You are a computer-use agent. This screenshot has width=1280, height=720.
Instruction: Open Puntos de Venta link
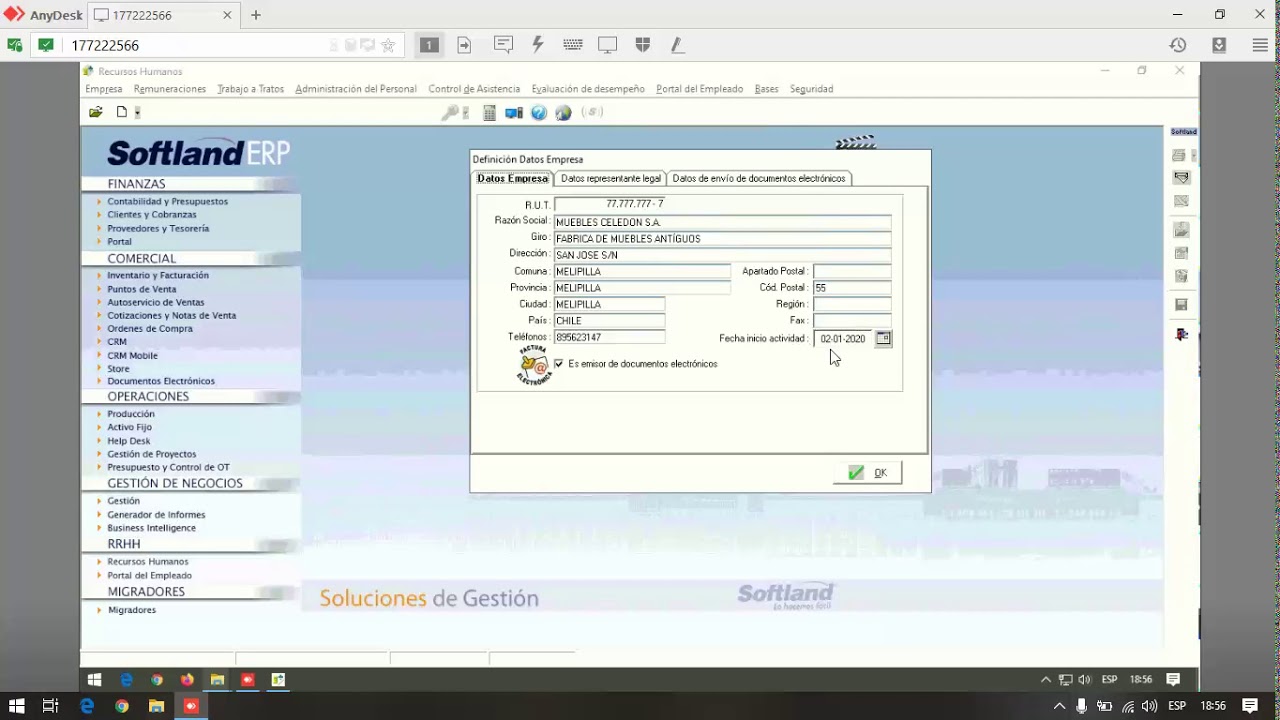point(142,289)
